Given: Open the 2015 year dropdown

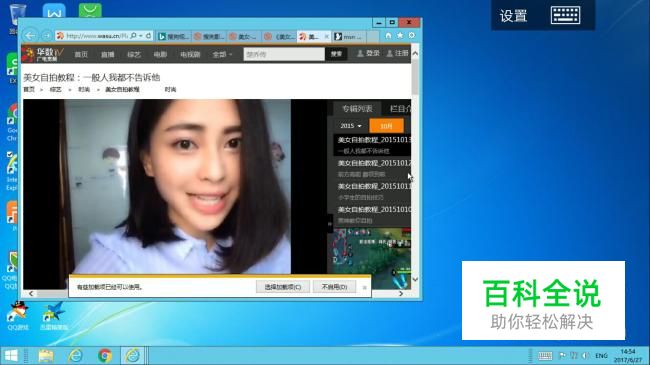Looking at the screenshot, I should pyautogui.click(x=350, y=126).
